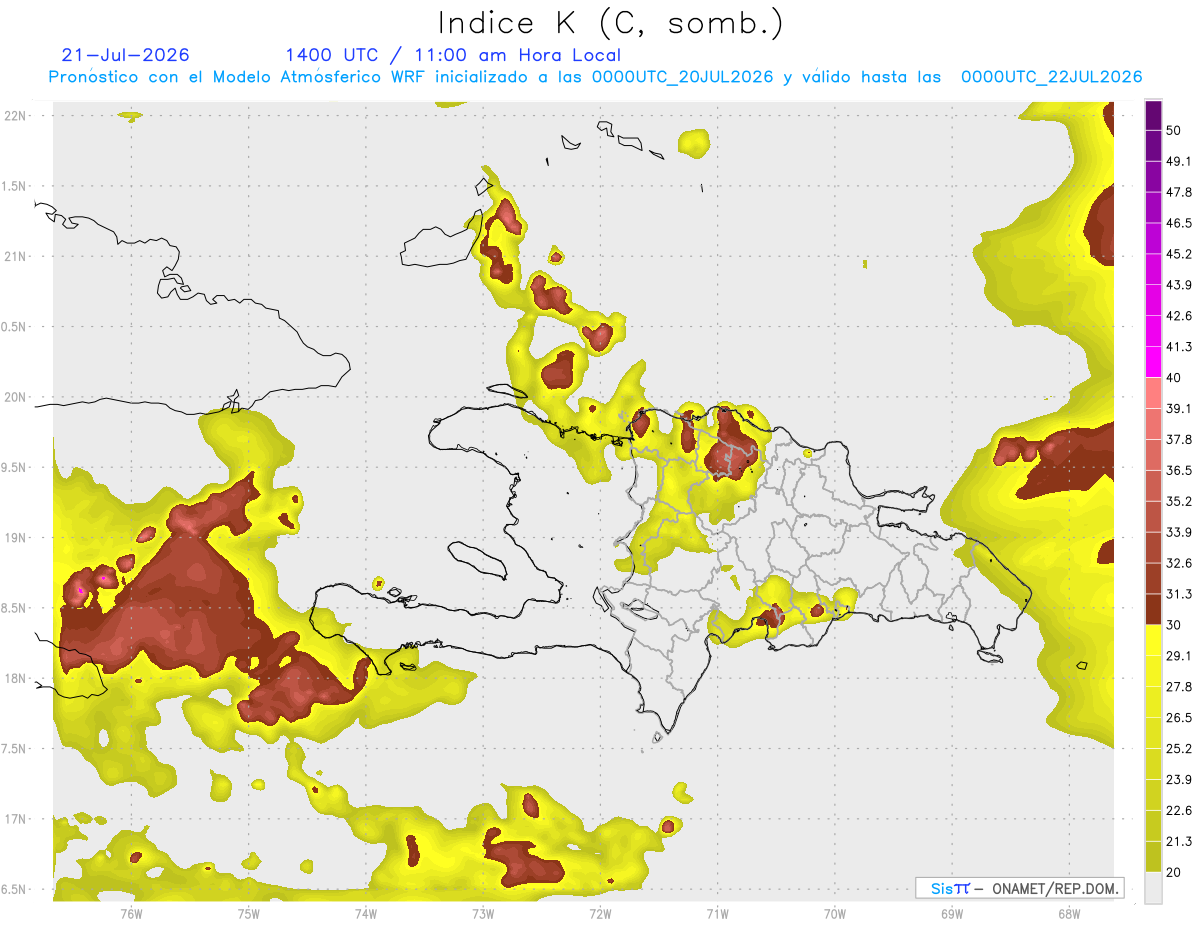This screenshot has height=927, width=1200.
Task: Click the legend value "49.1"
Action: (1178, 161)
